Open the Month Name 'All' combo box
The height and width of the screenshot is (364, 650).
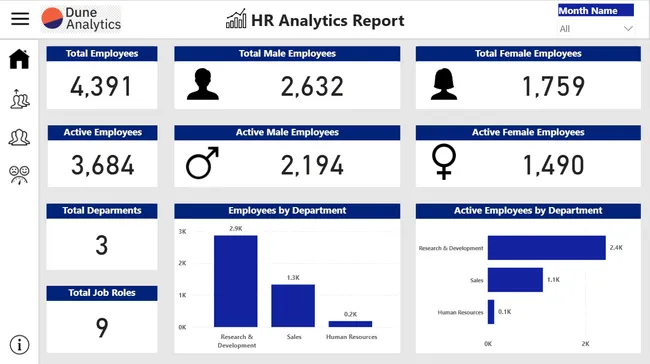596,29
